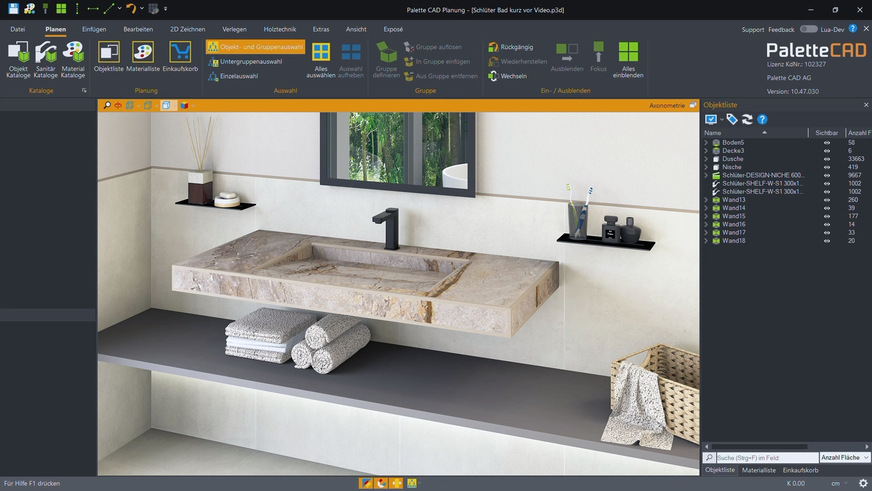Toggle visibility of Nische

pos(827,167)
